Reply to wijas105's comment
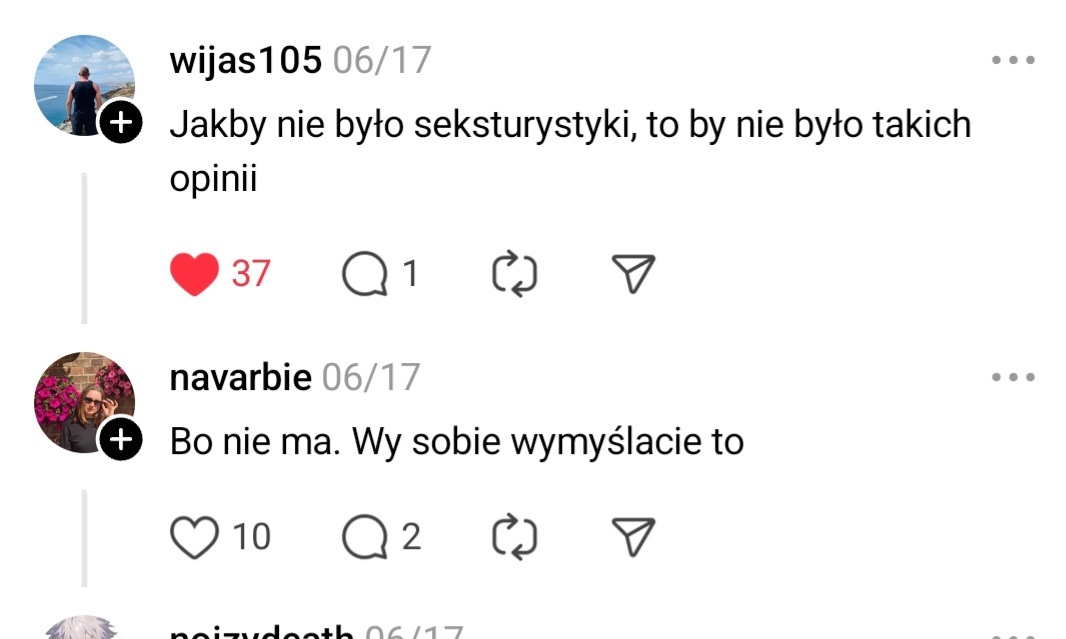Viewport: 1066px width, 639px height. click(365, 274)
